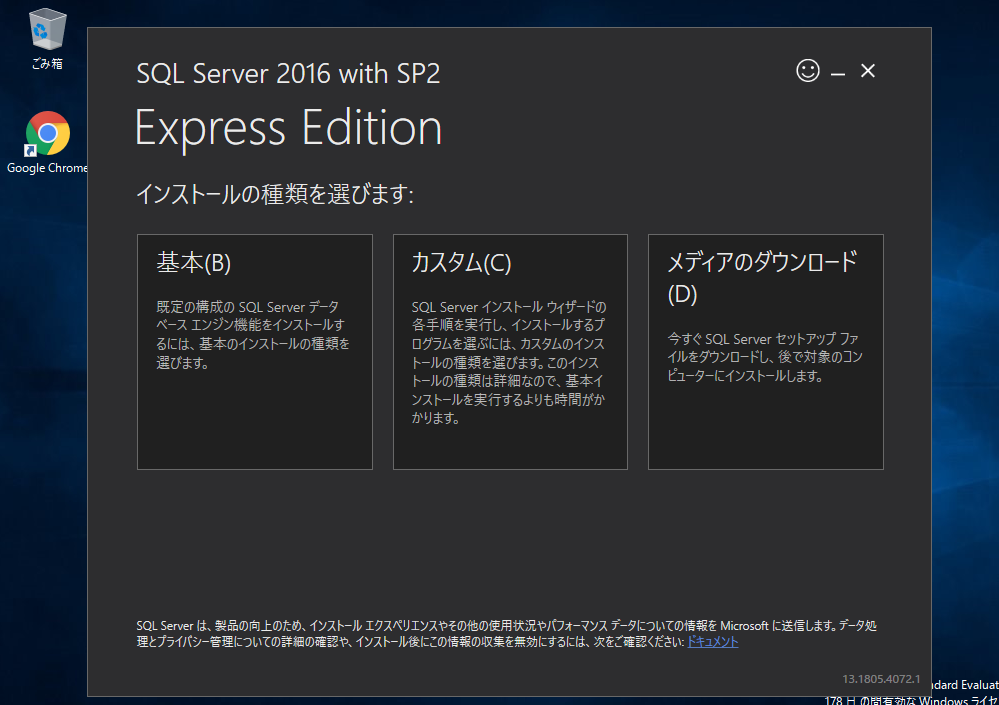Close the SQL Server installer window
This screenshot has width=999, height=705.
868,70
